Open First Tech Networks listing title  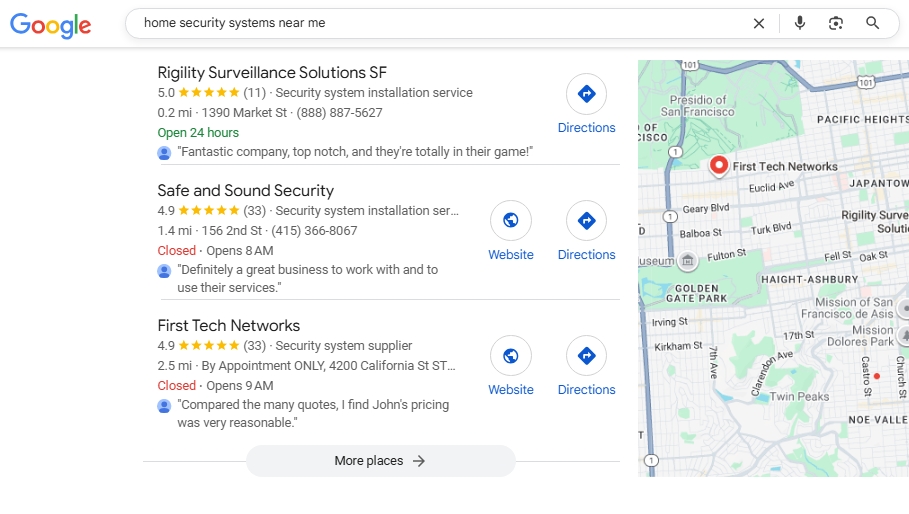coord(228,325)
